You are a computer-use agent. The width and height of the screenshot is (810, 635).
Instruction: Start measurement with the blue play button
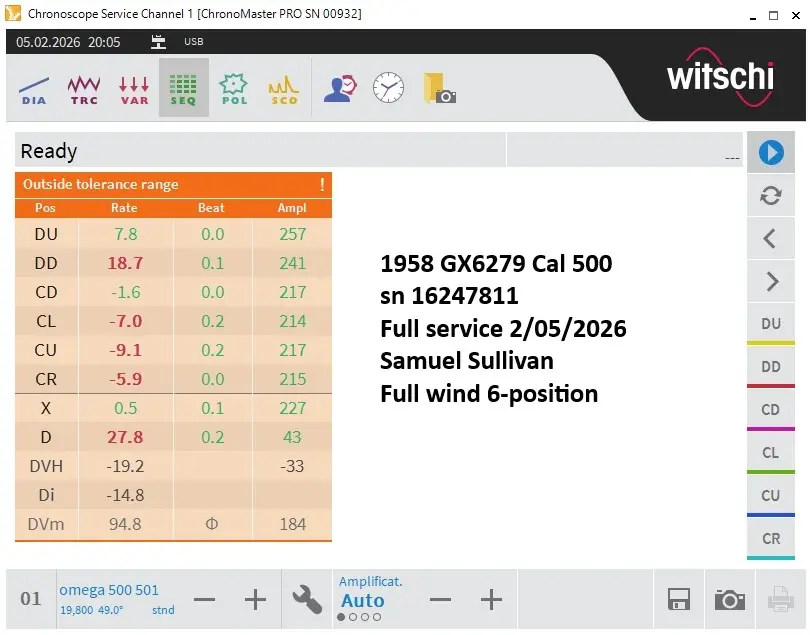coord(770,152)
